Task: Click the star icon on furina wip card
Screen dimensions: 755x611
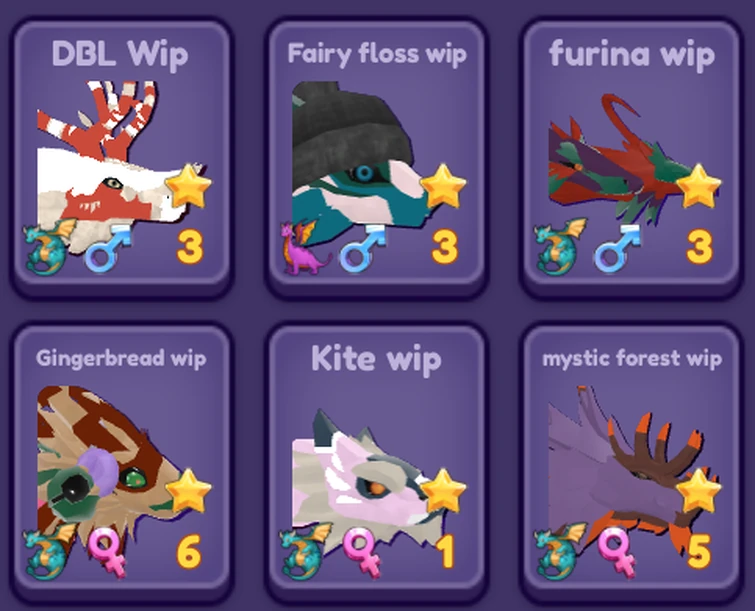Action: [x=698, y=186]
